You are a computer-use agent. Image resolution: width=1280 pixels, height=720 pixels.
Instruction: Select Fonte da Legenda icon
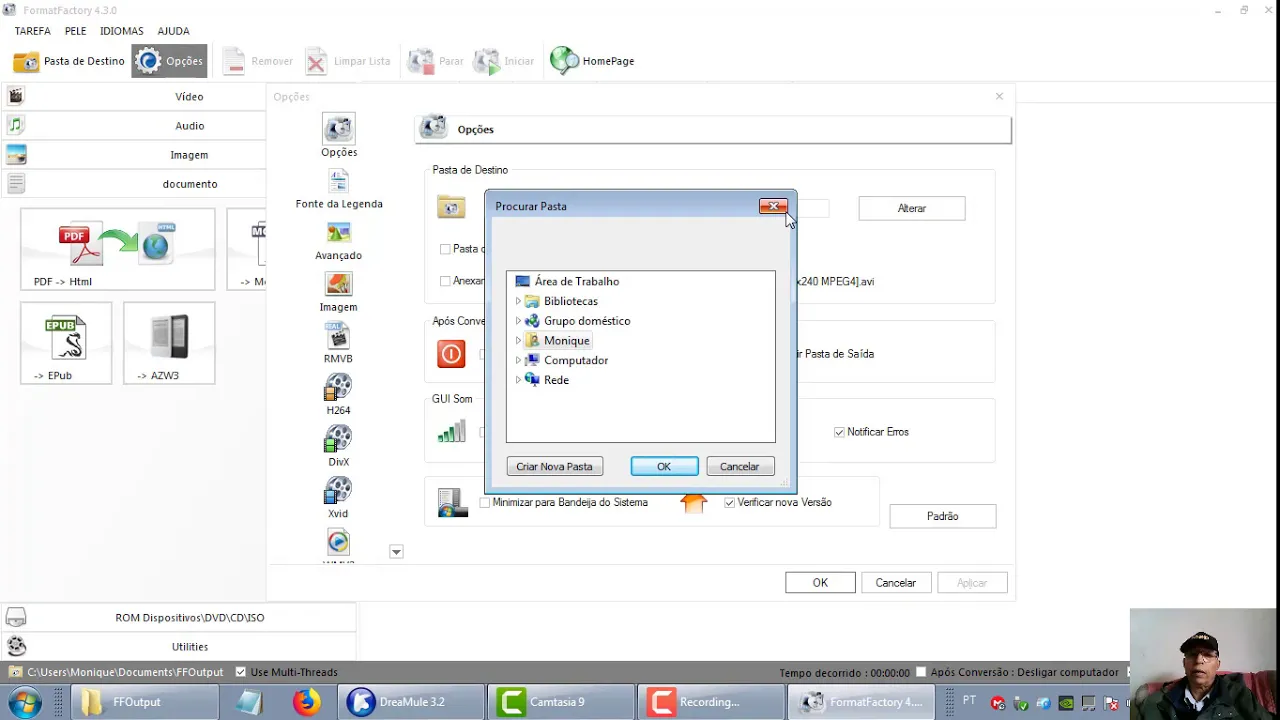point(339,181)
